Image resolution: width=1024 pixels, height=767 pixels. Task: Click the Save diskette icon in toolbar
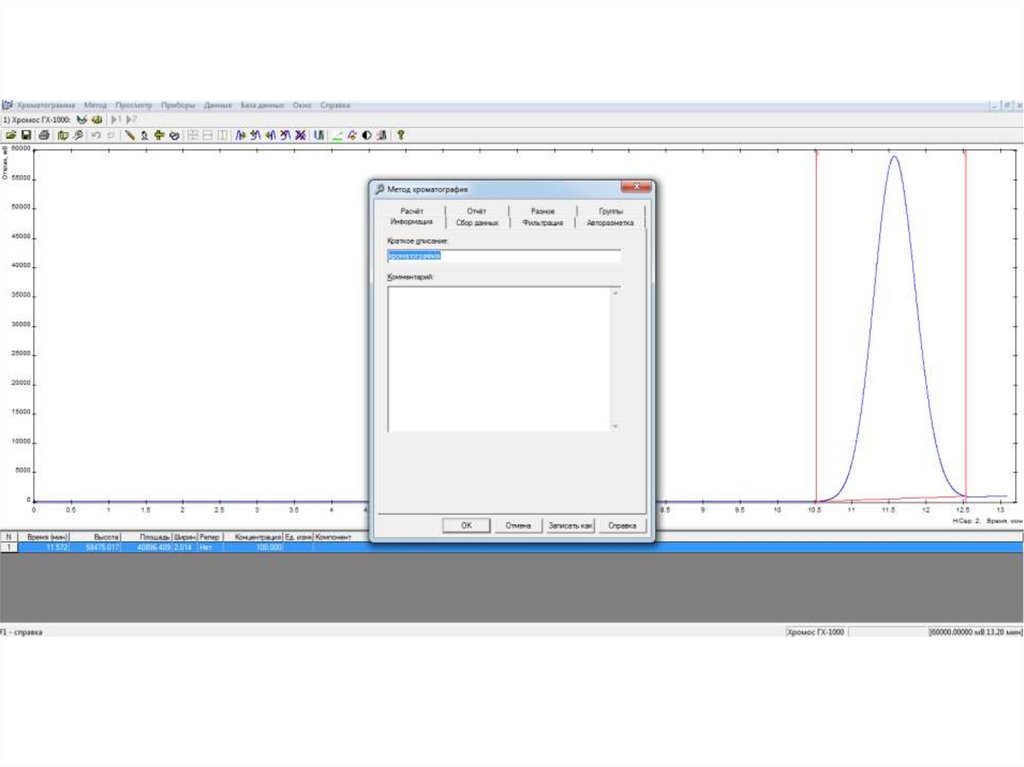pyautogui.click(x=27, y=135)
